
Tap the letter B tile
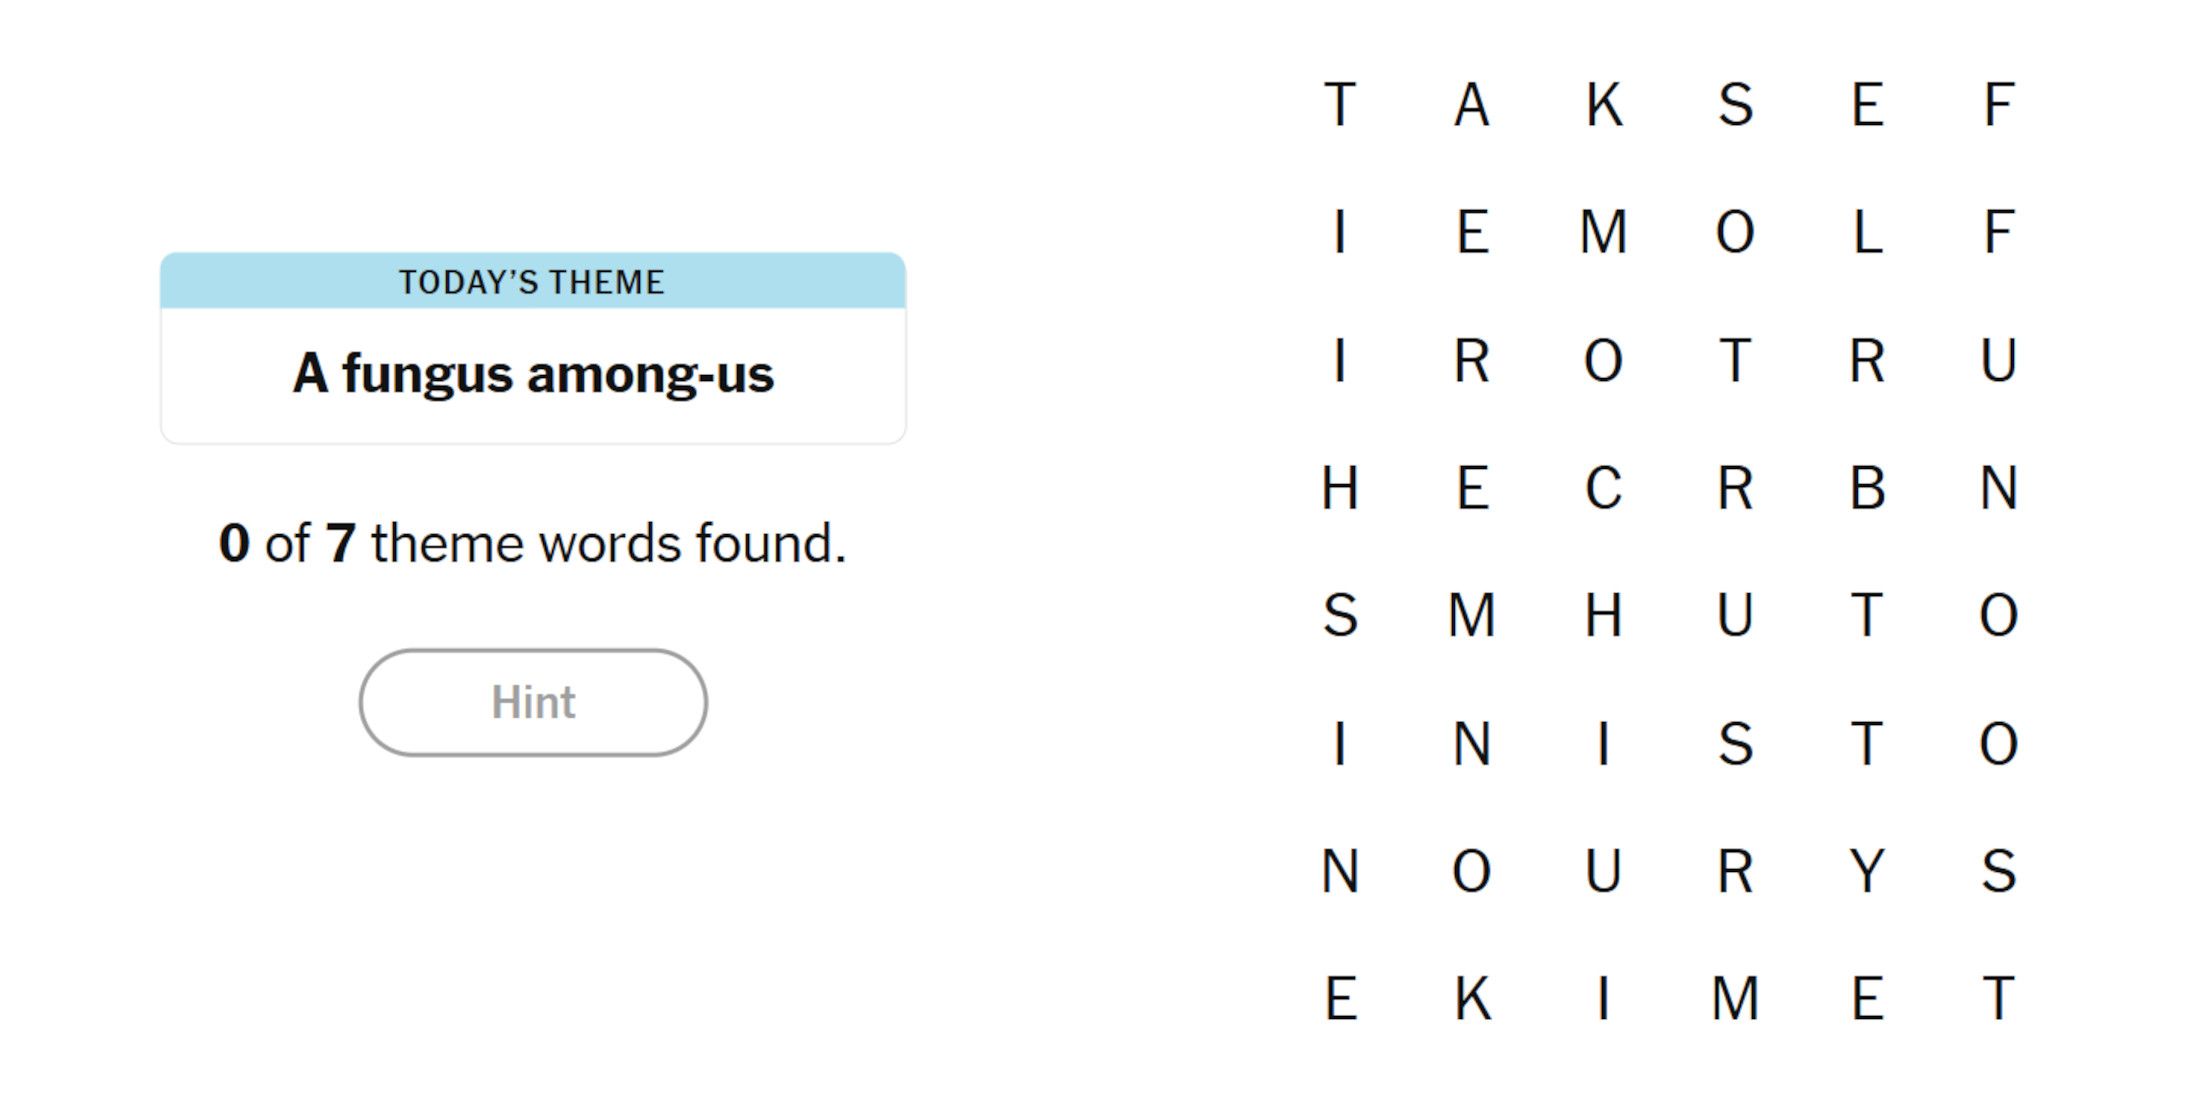(1867, 489)
